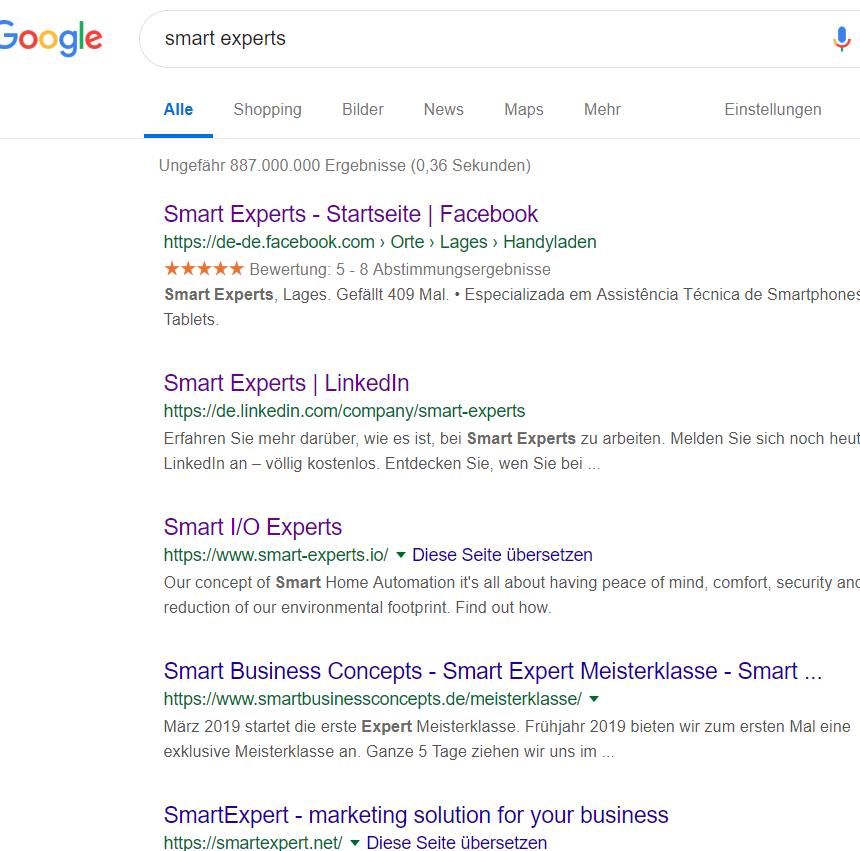The height and width of the screenshot is (851, 860).
Task: Switch to the Bilder tab
Action: pyautogui.click(x=362, y=110)
